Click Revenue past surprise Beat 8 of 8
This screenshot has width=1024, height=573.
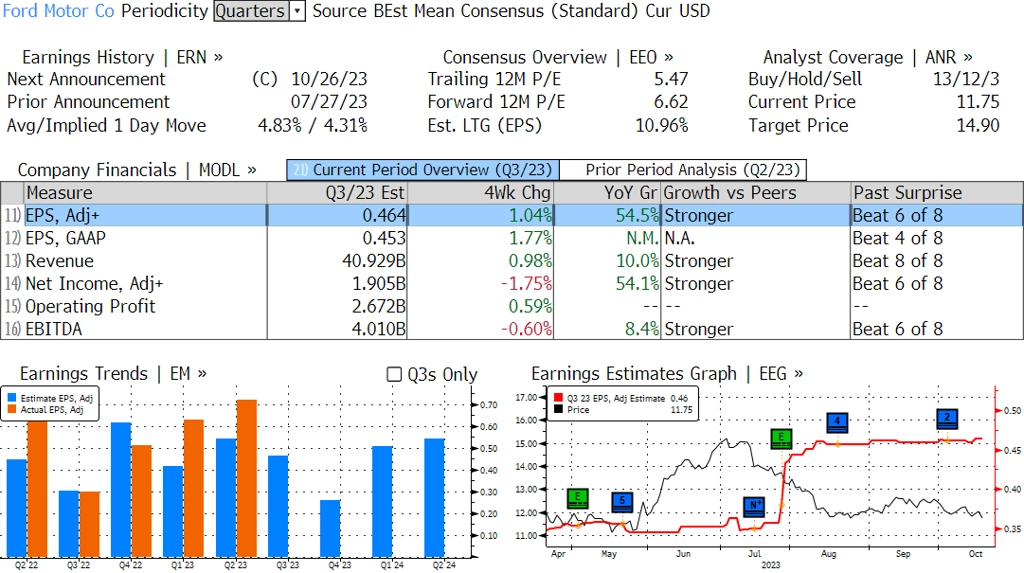click(x=897, y=261)
